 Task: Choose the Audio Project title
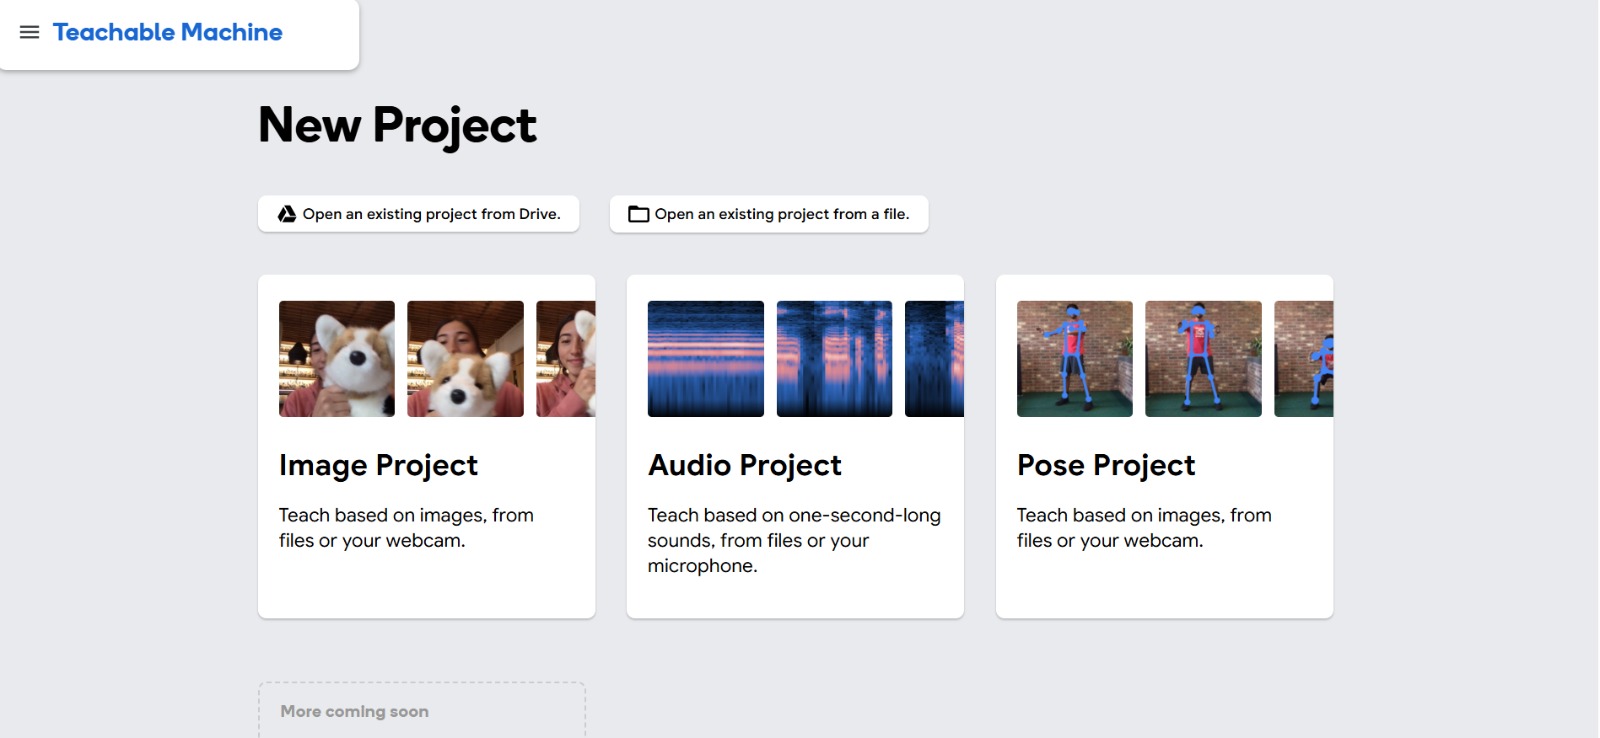pos(745,465)
